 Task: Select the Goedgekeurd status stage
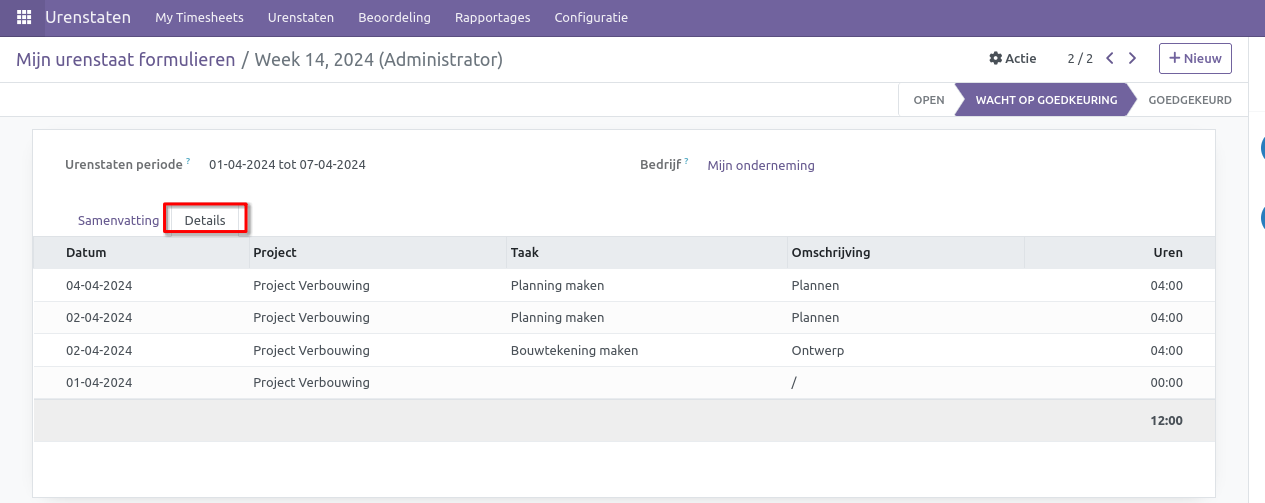pyautogui.click(x=1189, y=100)
